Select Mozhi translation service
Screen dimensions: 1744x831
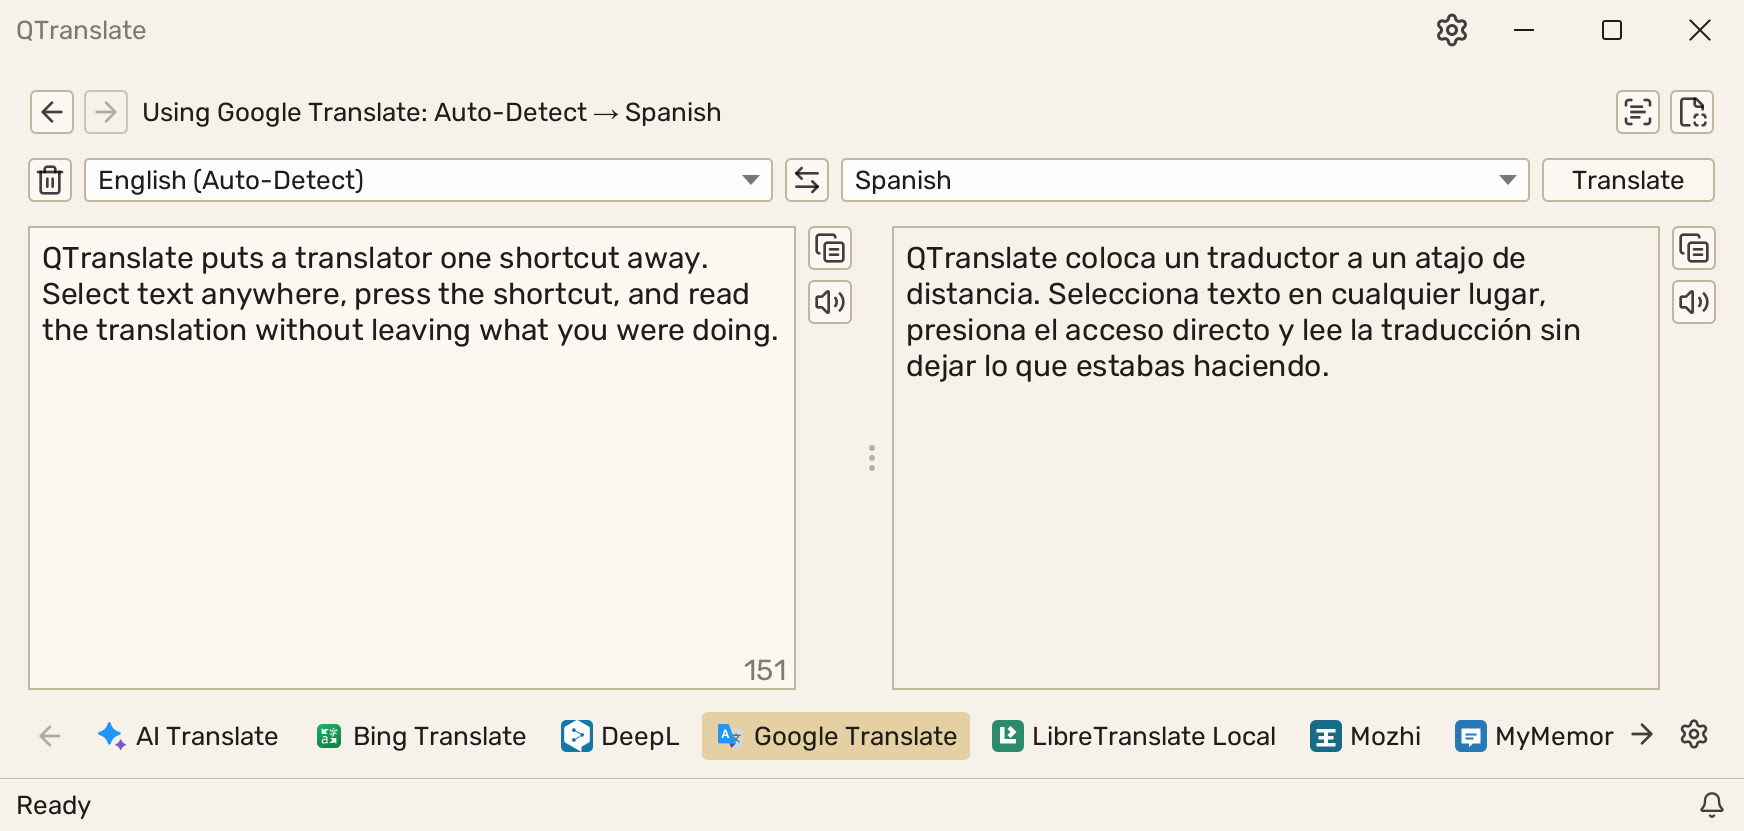pos(1366,736)
